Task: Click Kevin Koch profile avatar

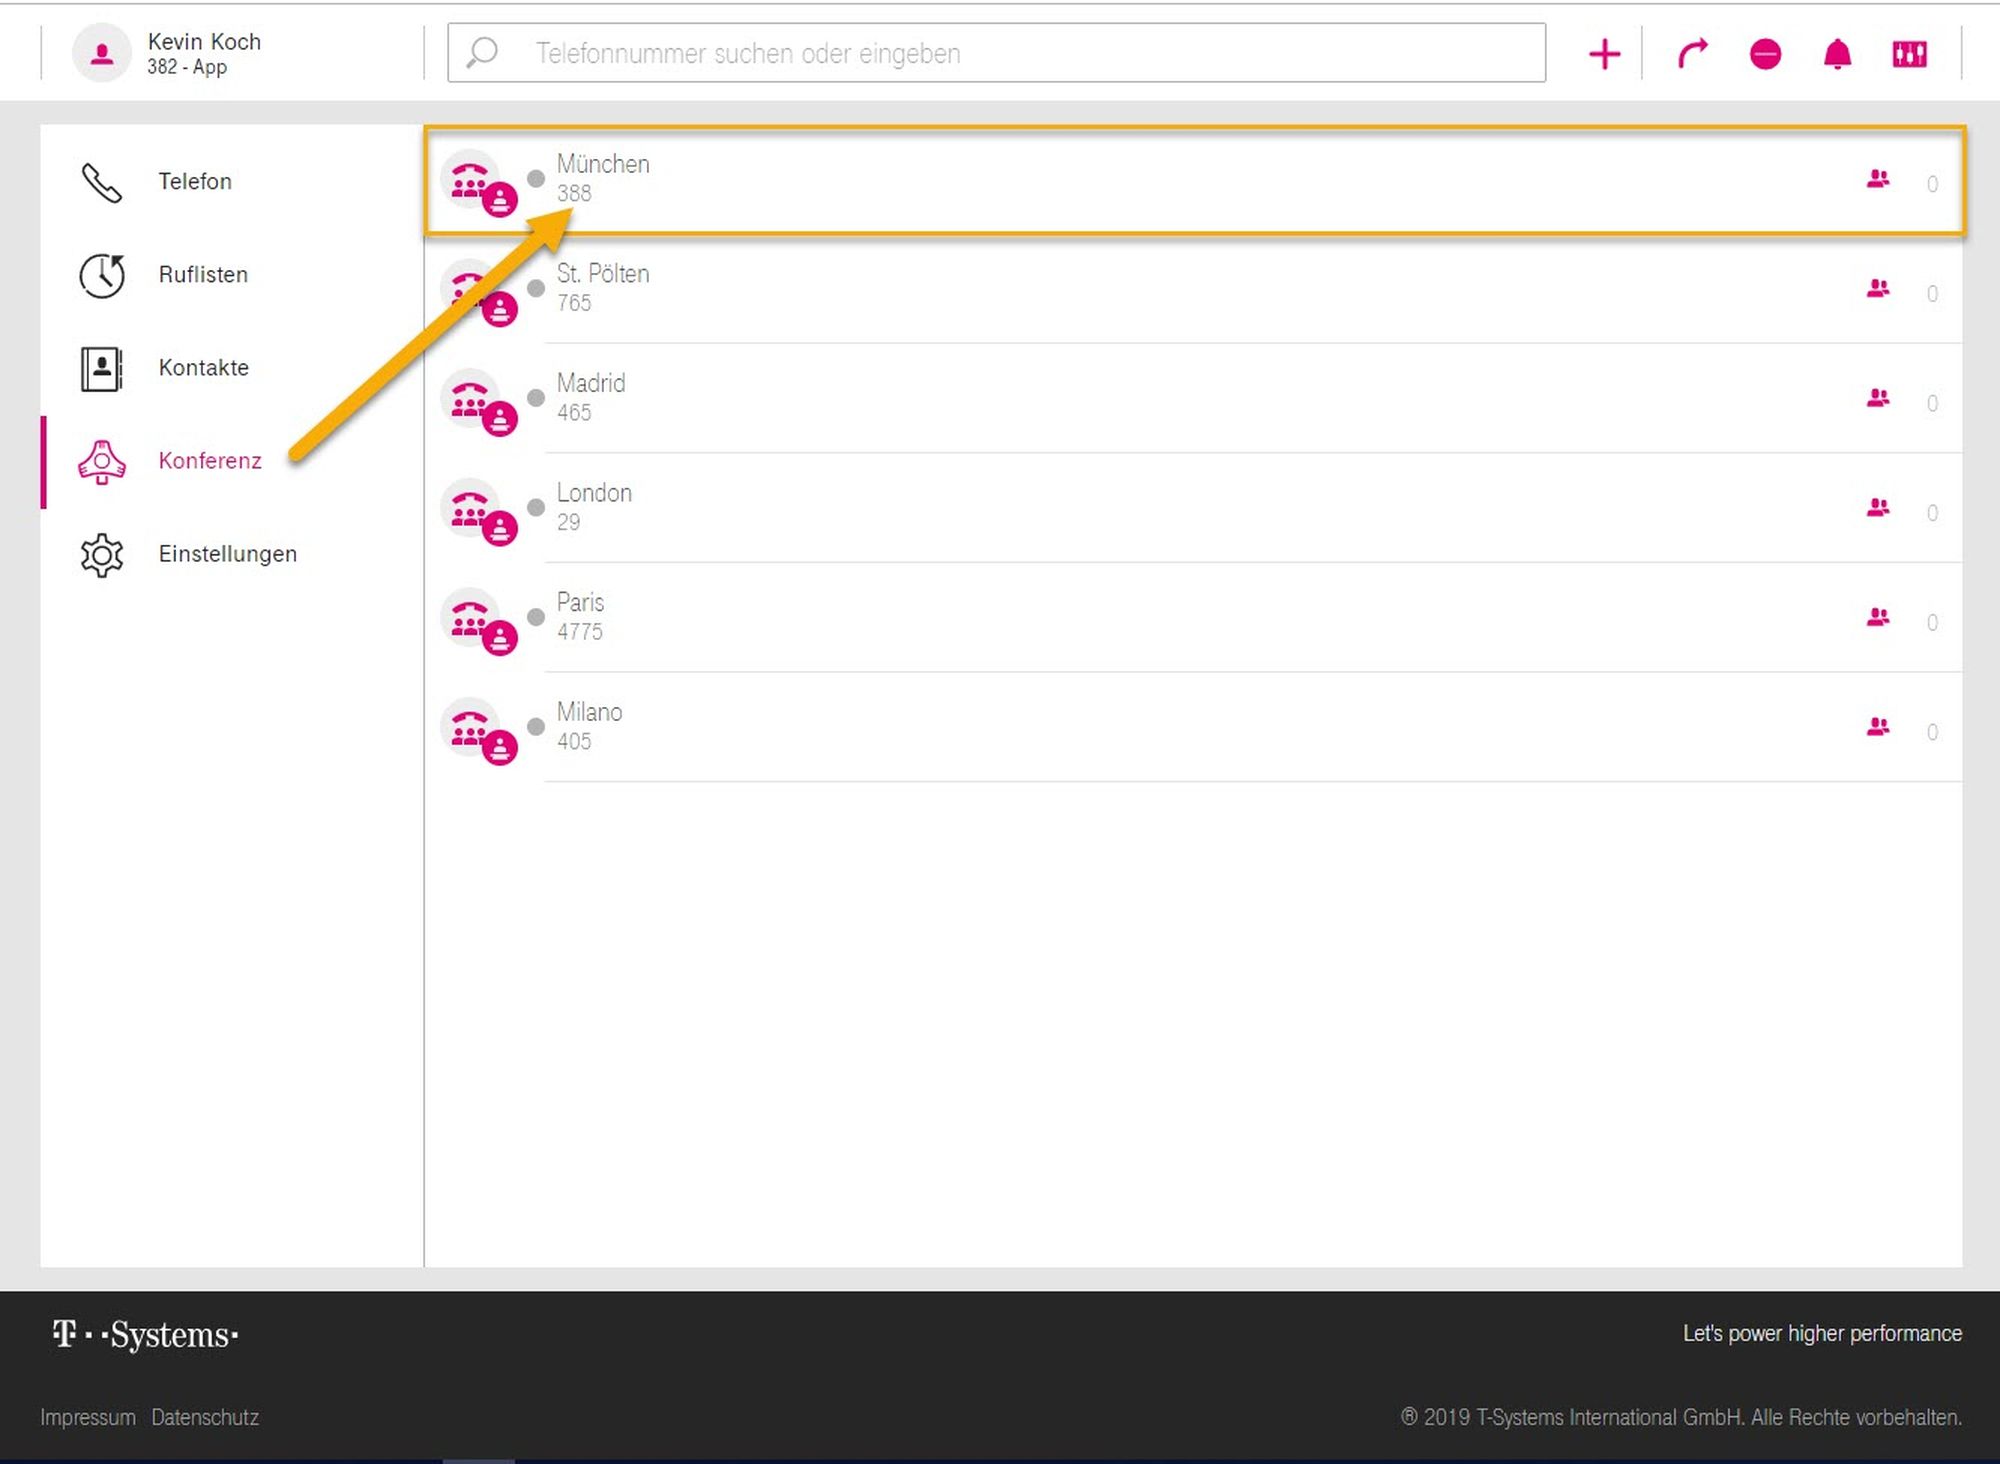Action: (102, 54)
